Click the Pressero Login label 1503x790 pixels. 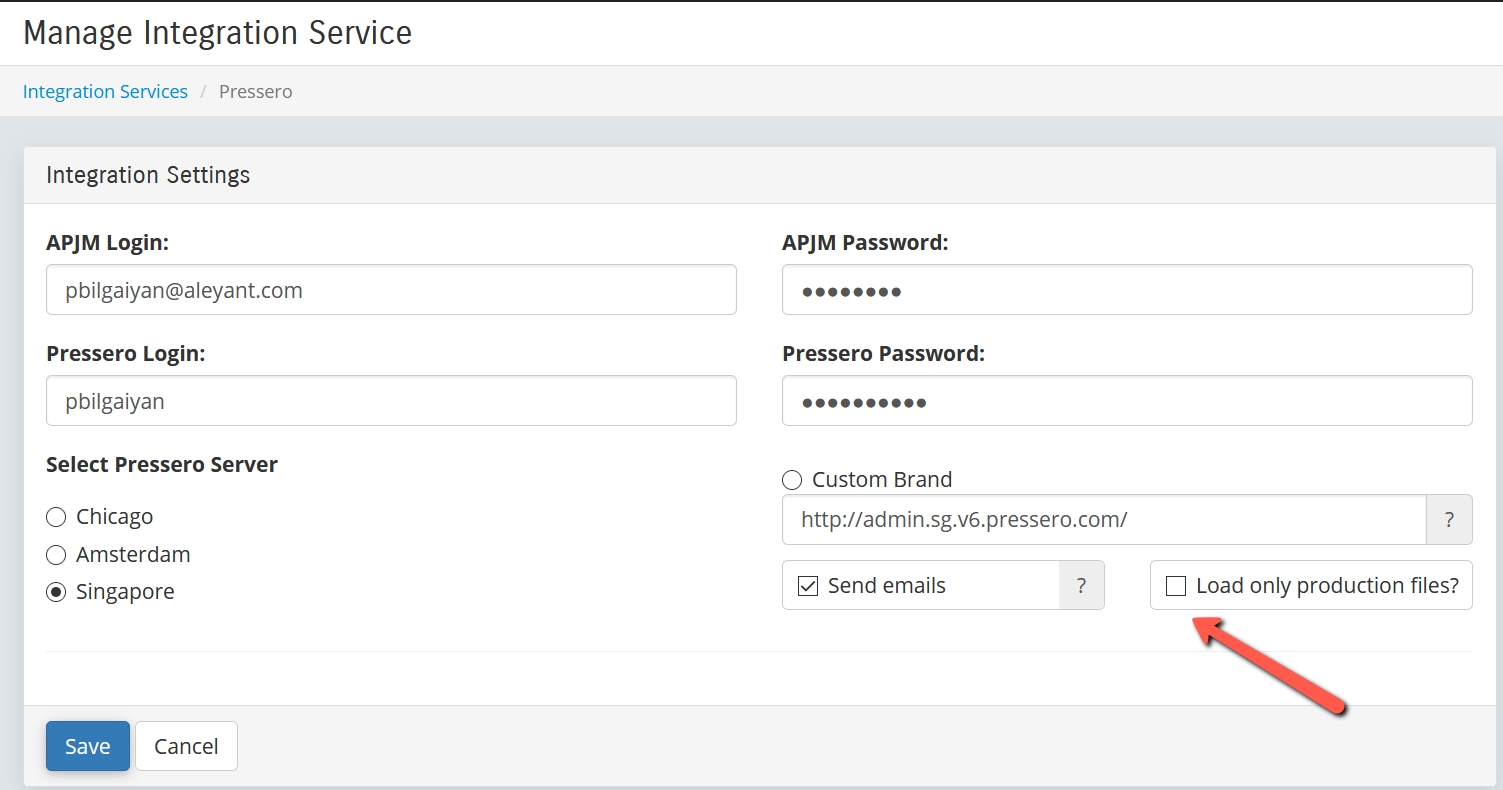tap(126, 354)
